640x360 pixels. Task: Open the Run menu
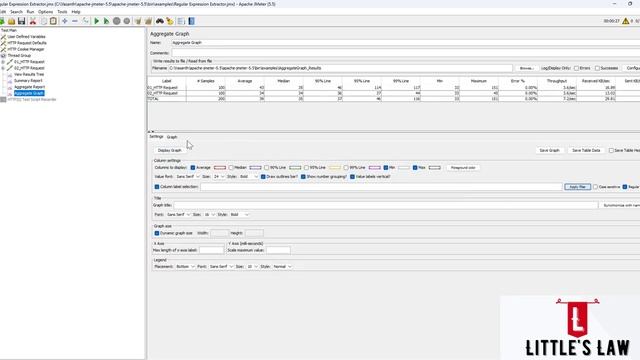[30, 12]
